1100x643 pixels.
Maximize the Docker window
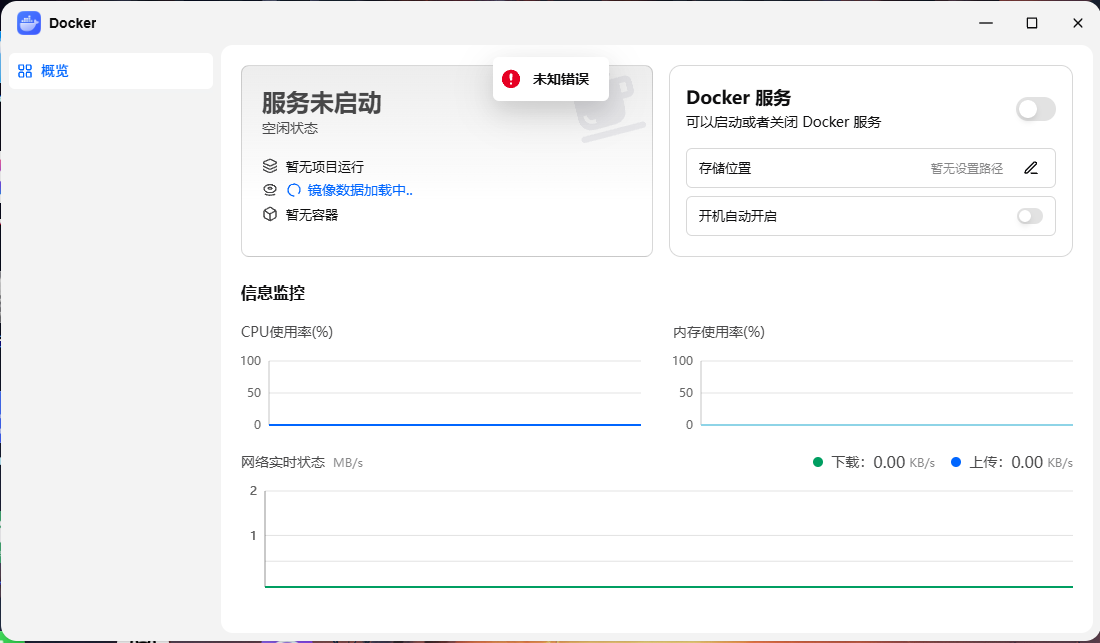pyautogui.click(x=1032, y=23)
